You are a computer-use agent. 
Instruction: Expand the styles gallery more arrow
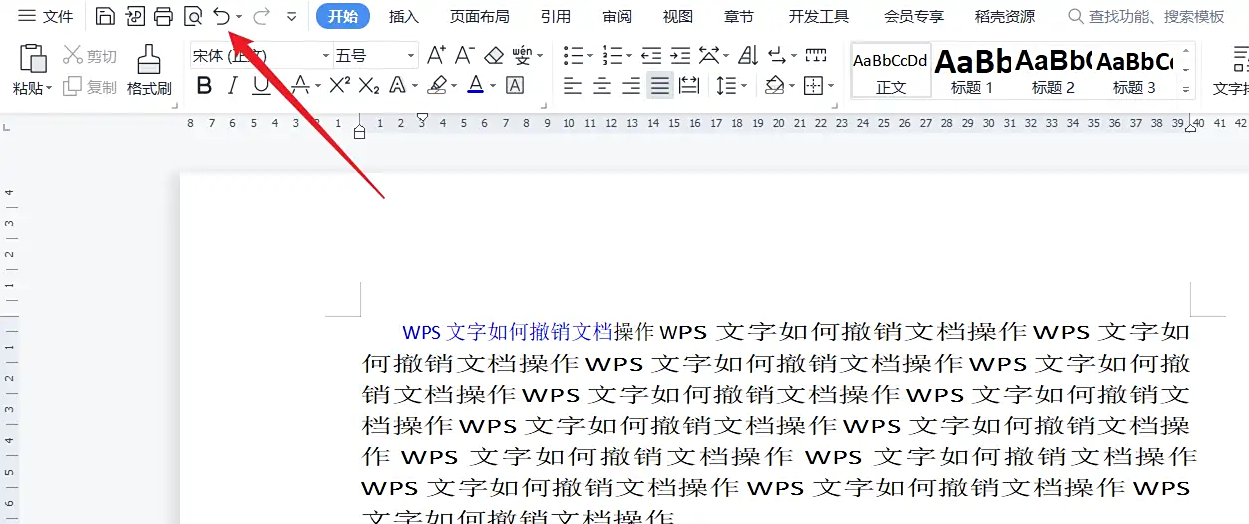pyautogui.click(x=1187, y=90)
